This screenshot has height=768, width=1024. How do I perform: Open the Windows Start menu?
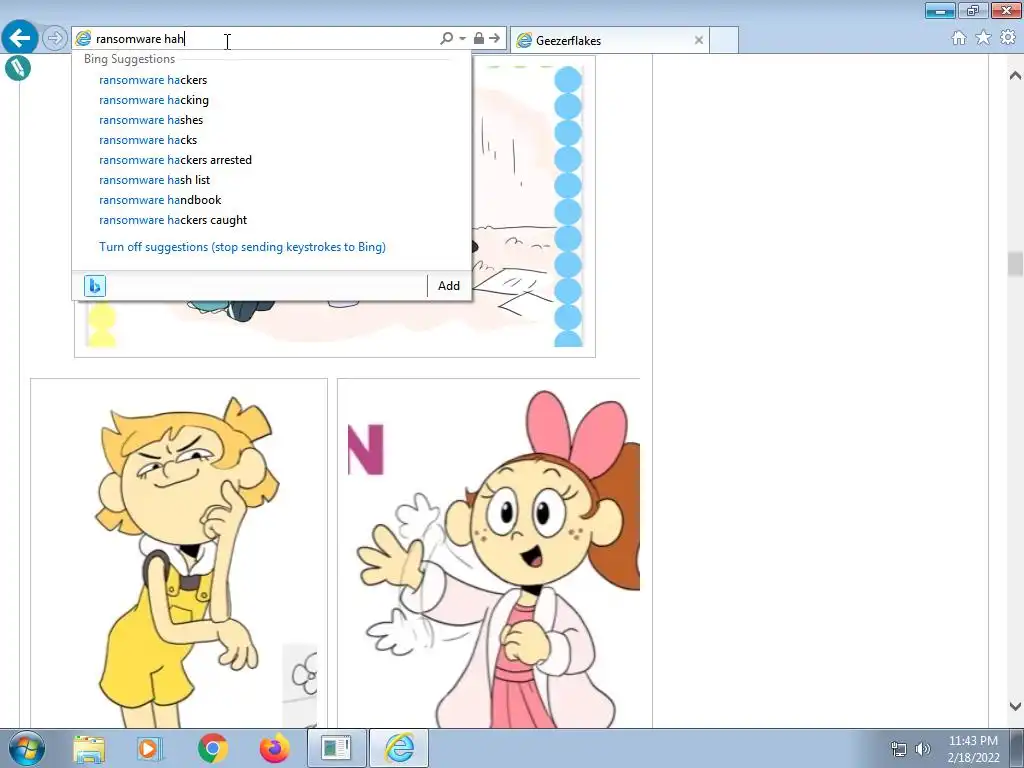pos(27,748)
